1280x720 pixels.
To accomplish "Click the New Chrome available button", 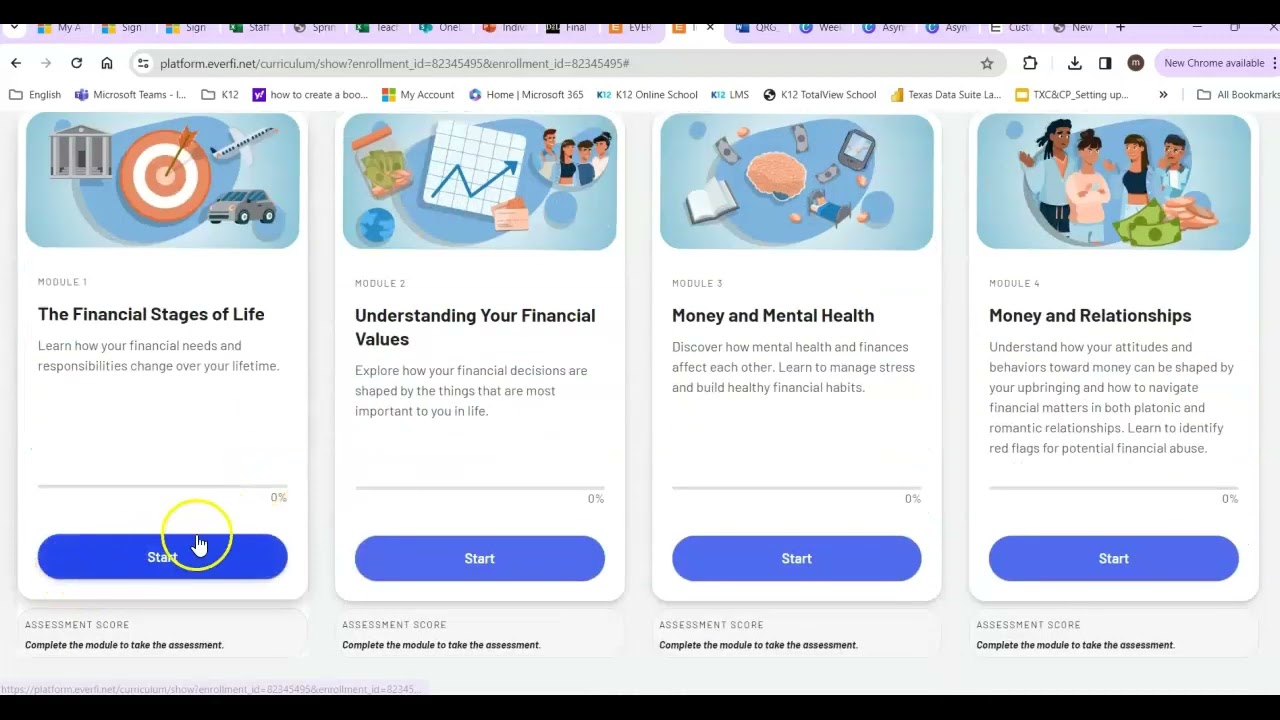I will click(x=1215, y=63).
